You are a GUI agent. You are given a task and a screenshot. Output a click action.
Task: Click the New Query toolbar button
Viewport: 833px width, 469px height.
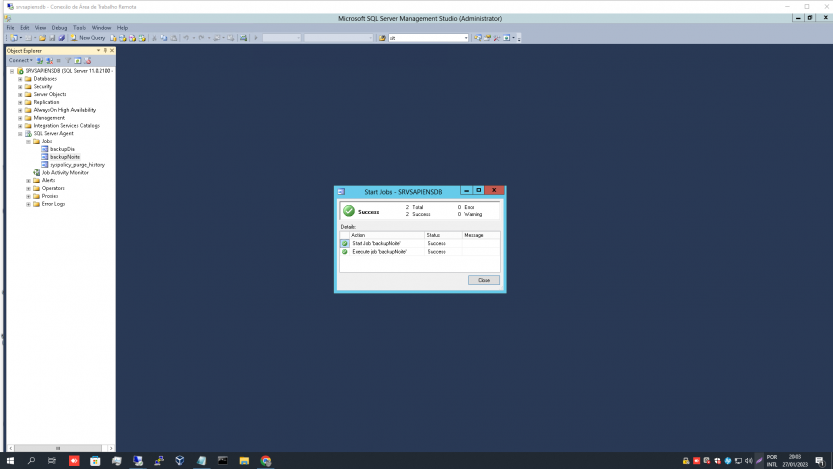pyautogui.click(x=88, y=38)
